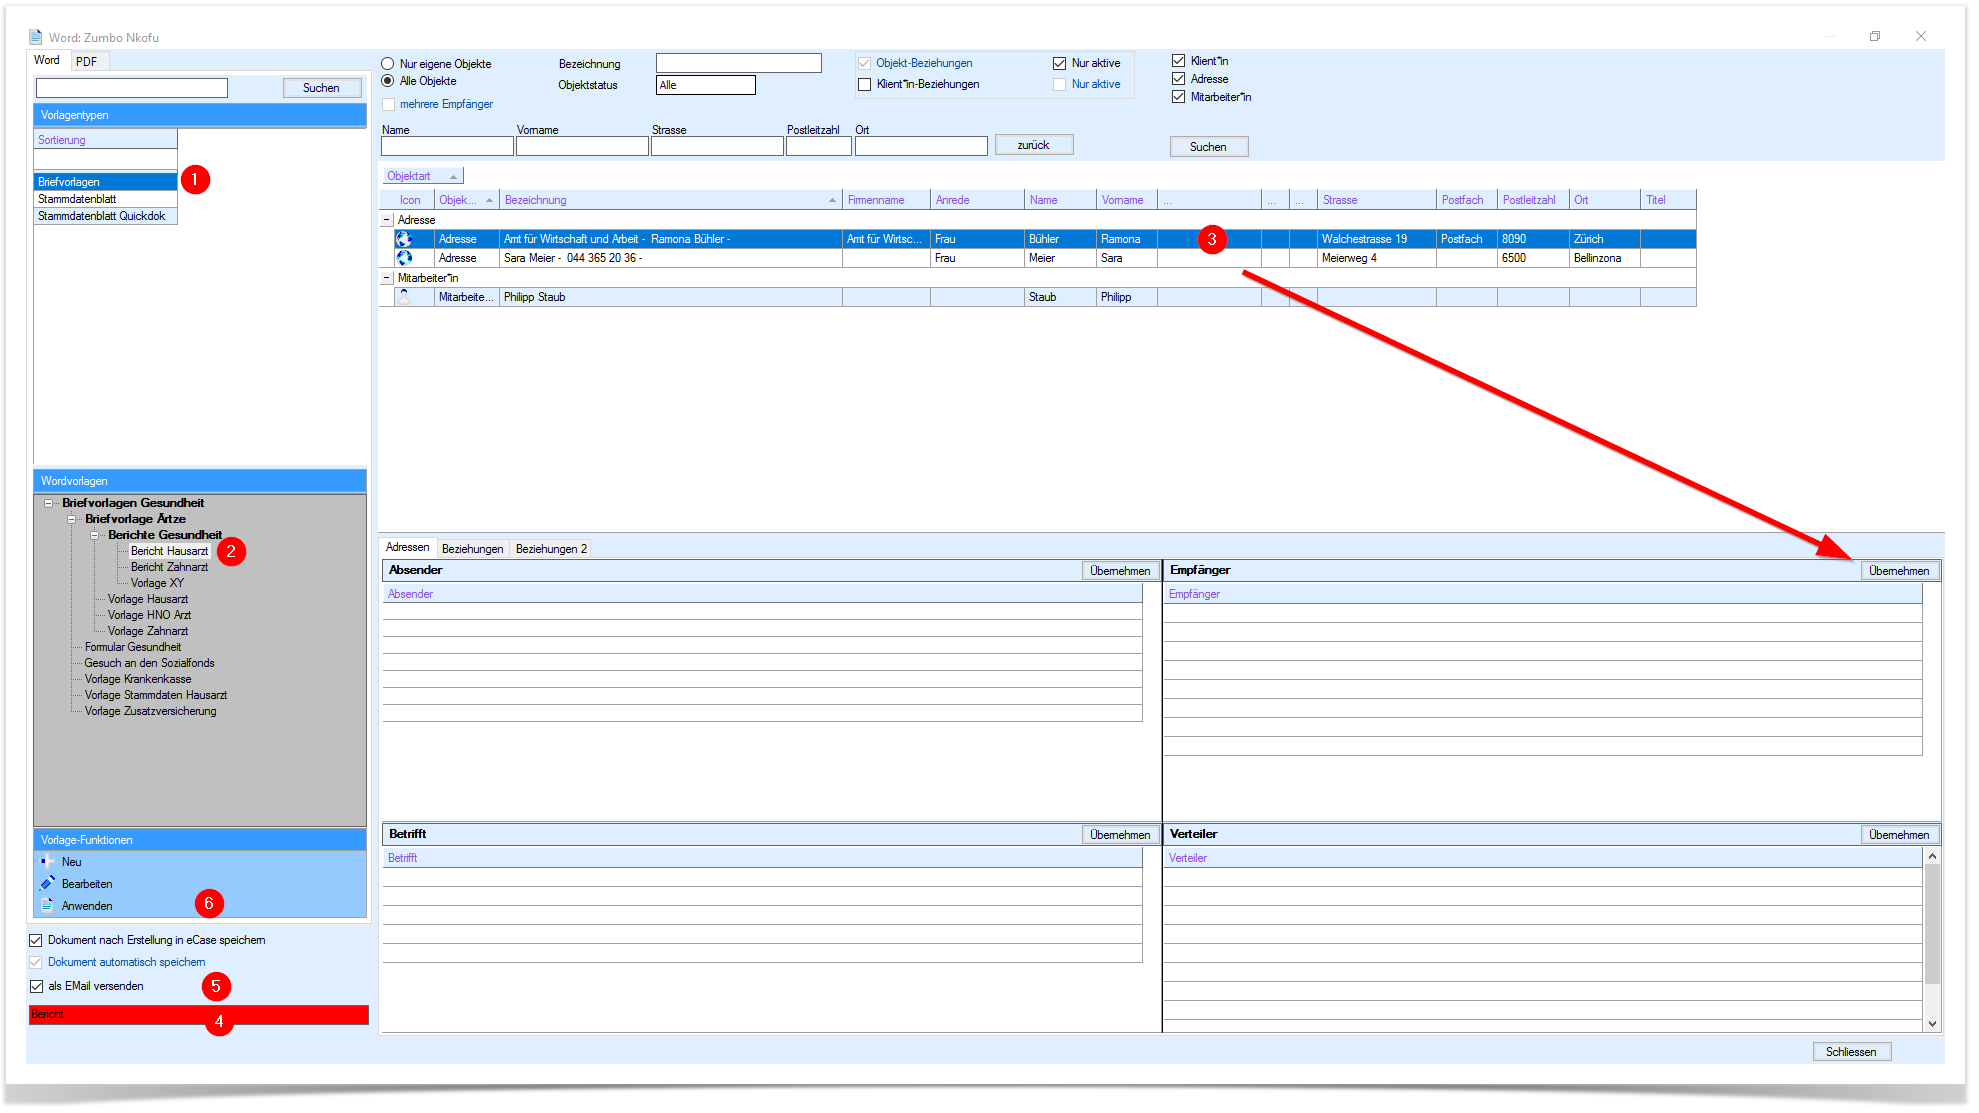The height and width of the screenshot is (1113, 1979).
Task: Toggle 'mehrere Empfänger' checkbox
Action: point(388,104)
